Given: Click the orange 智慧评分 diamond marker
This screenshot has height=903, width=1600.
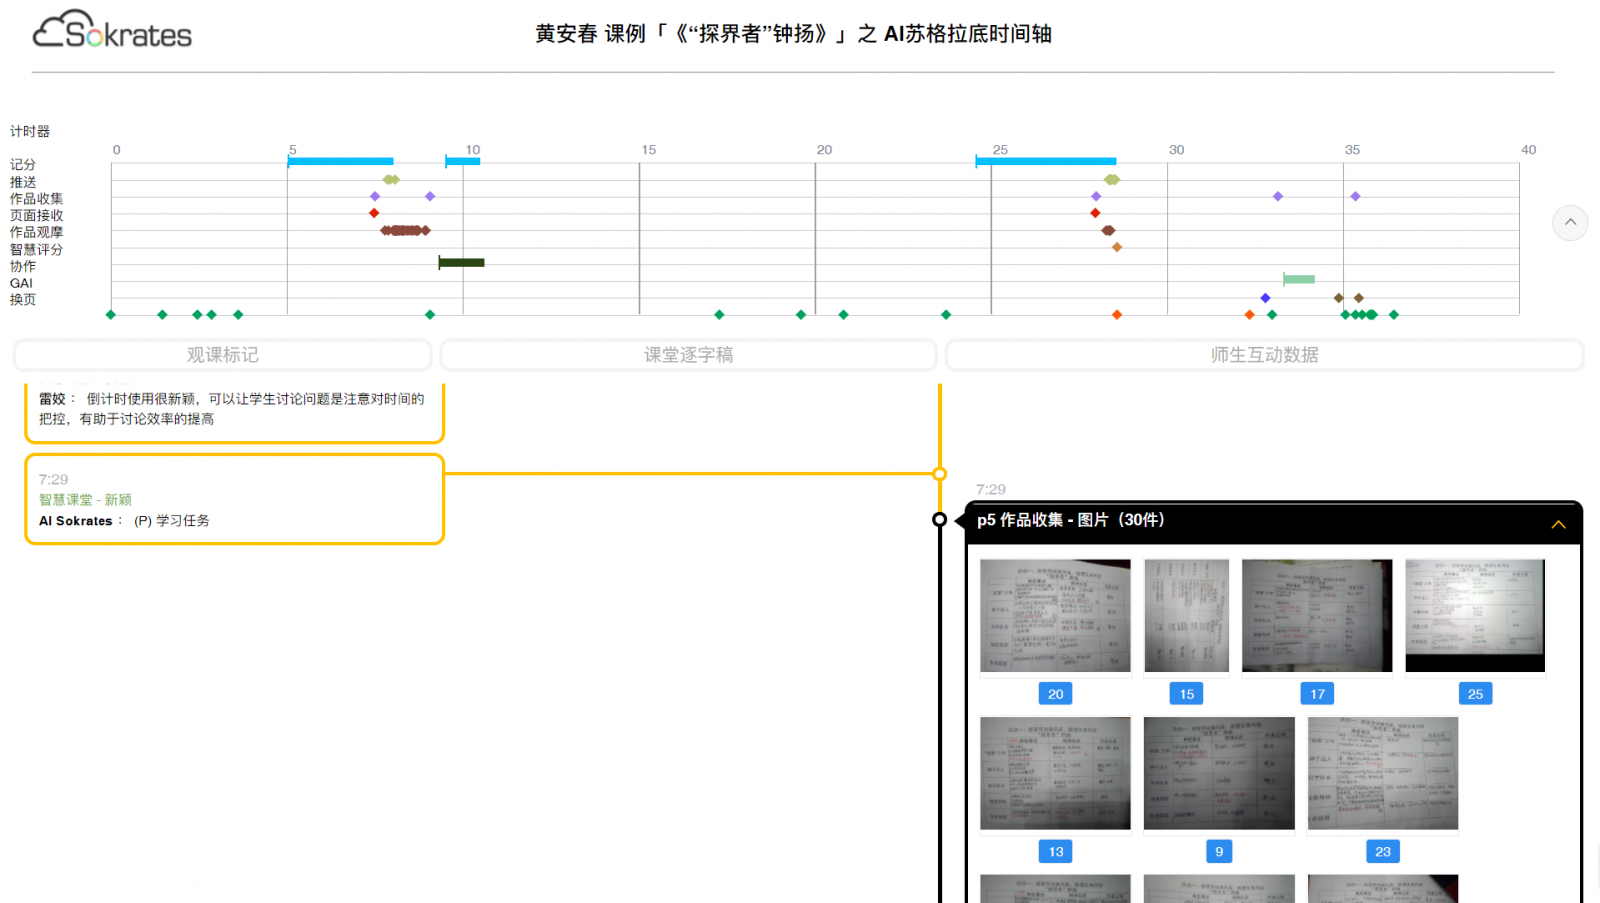Looking at the screenshot, I should [1117, 247].
